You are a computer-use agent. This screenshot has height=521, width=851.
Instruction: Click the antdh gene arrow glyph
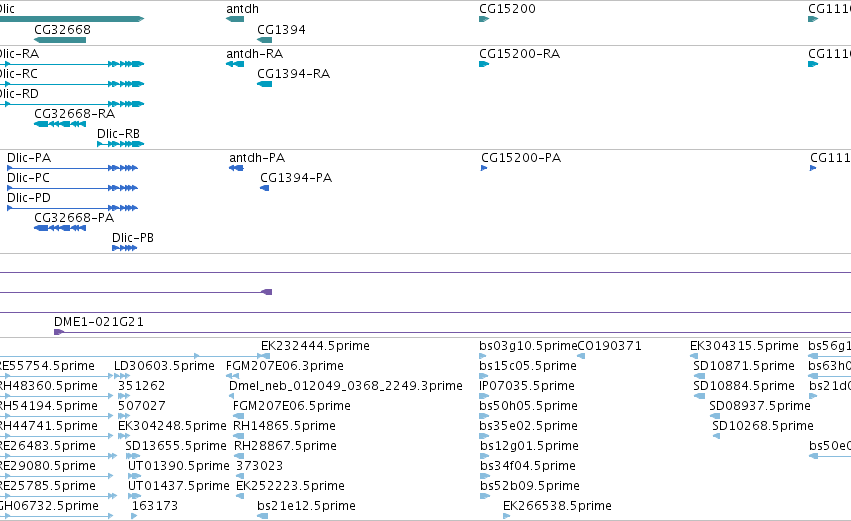pyautogui.click(x=235, y=19)
